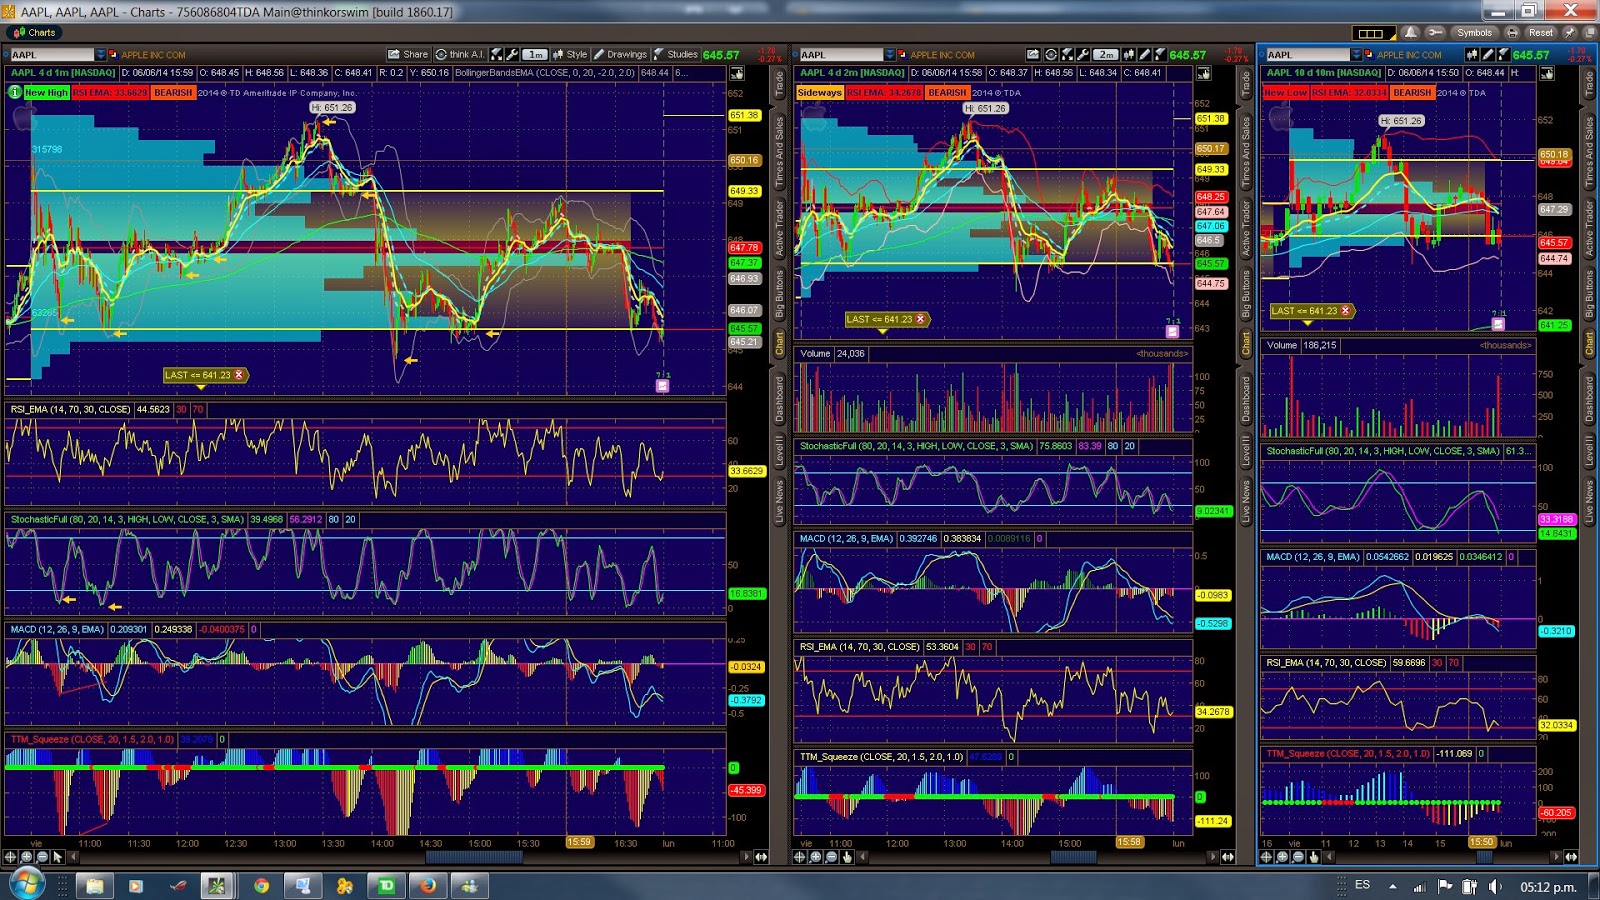Click symbol description icon beside APPLE INC COM left chart
Image resolution: width=1600 pixels, height=900 pixels.
113,55
